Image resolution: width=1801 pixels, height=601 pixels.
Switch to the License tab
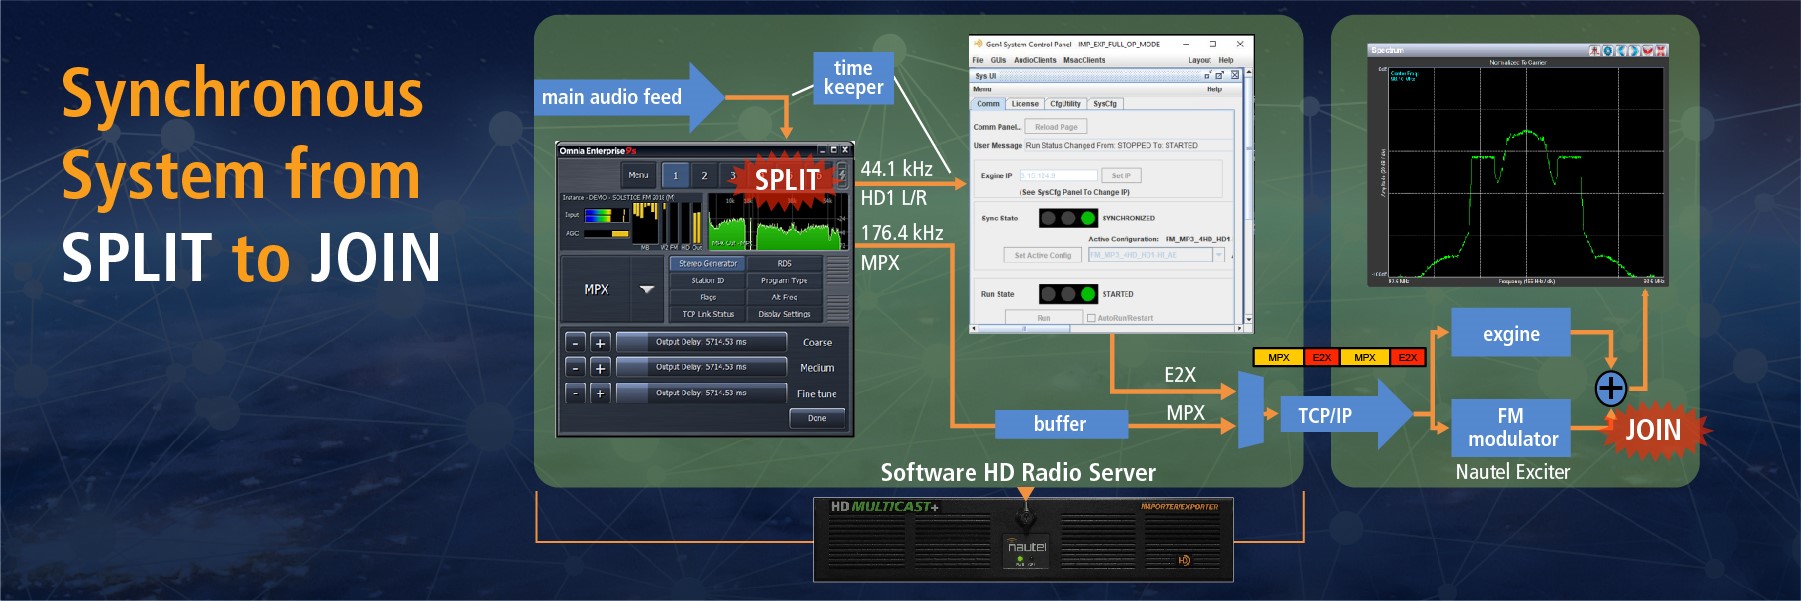coord(1025,104)
